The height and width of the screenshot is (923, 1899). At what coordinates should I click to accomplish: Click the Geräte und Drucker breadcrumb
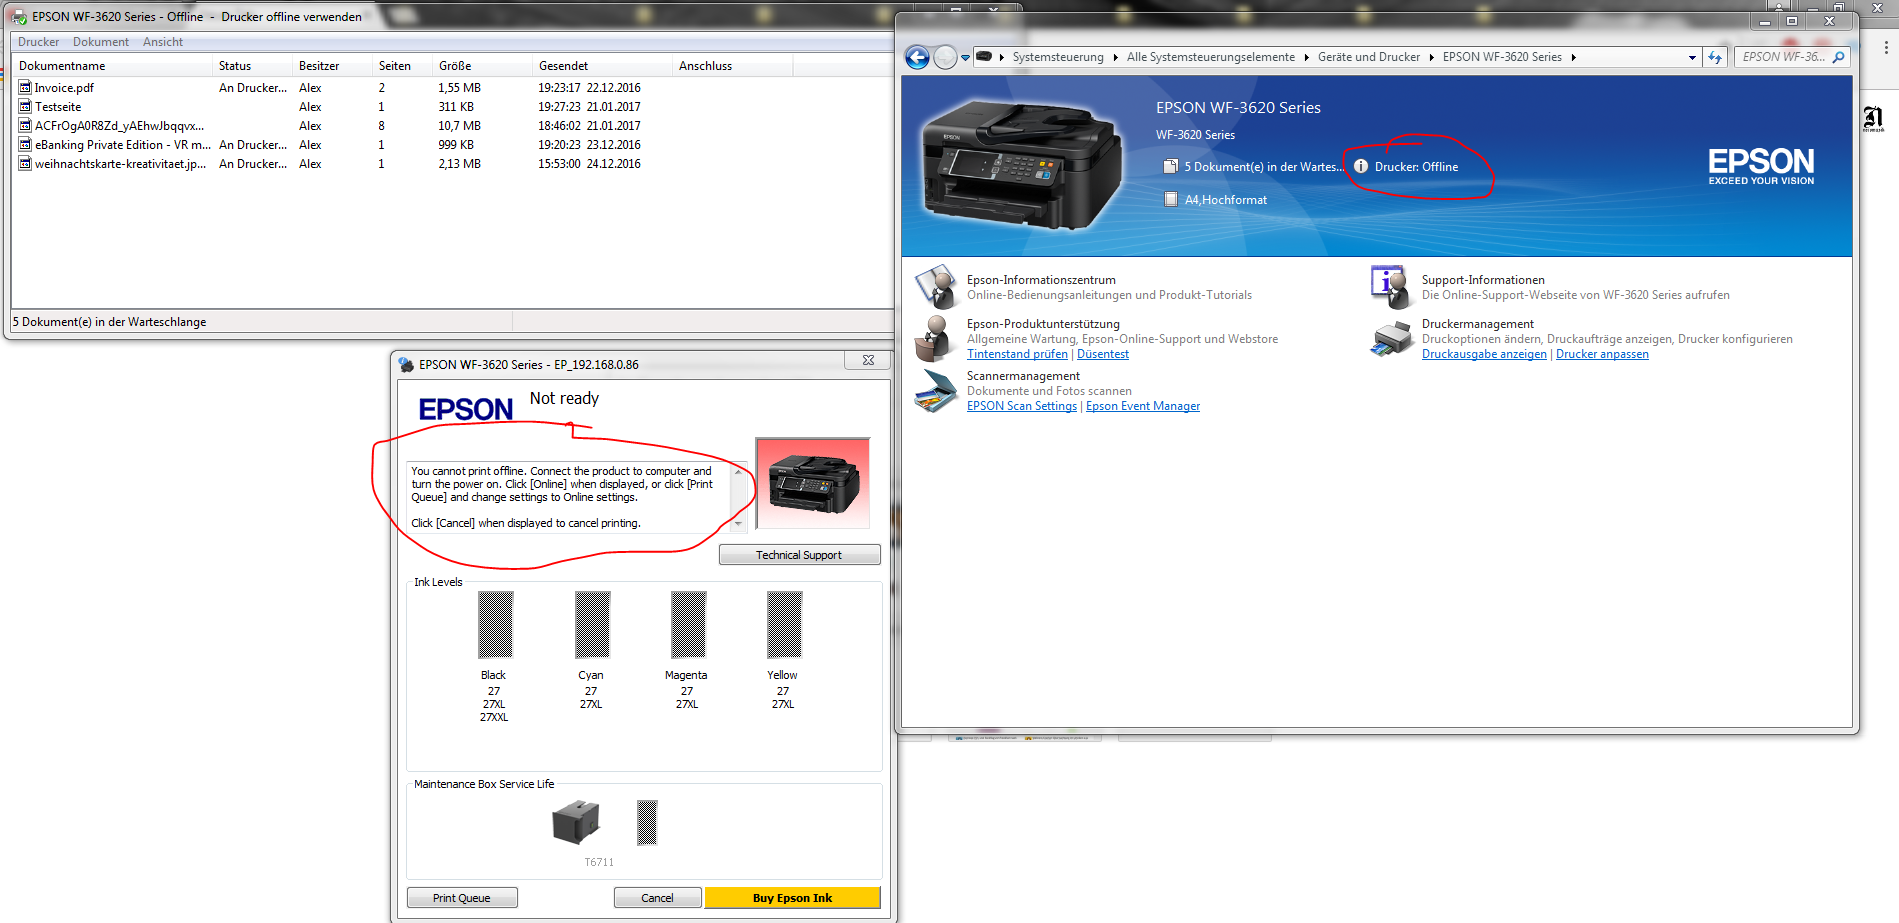1369,57
